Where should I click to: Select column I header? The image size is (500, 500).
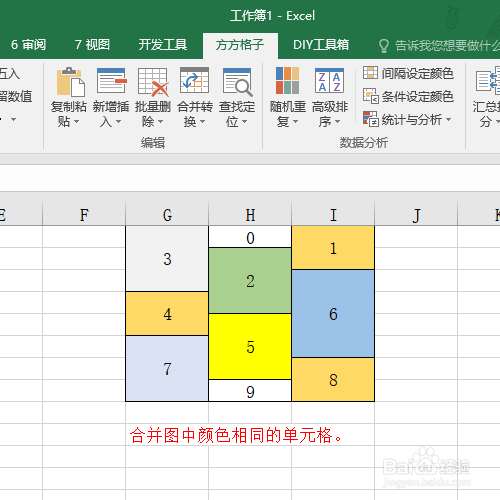[333, 215]
